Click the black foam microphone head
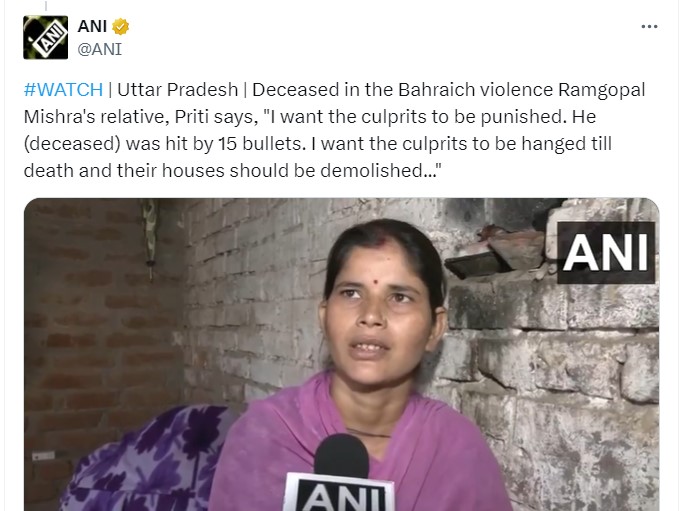The image size is (692, 511). tap(341, 455)
